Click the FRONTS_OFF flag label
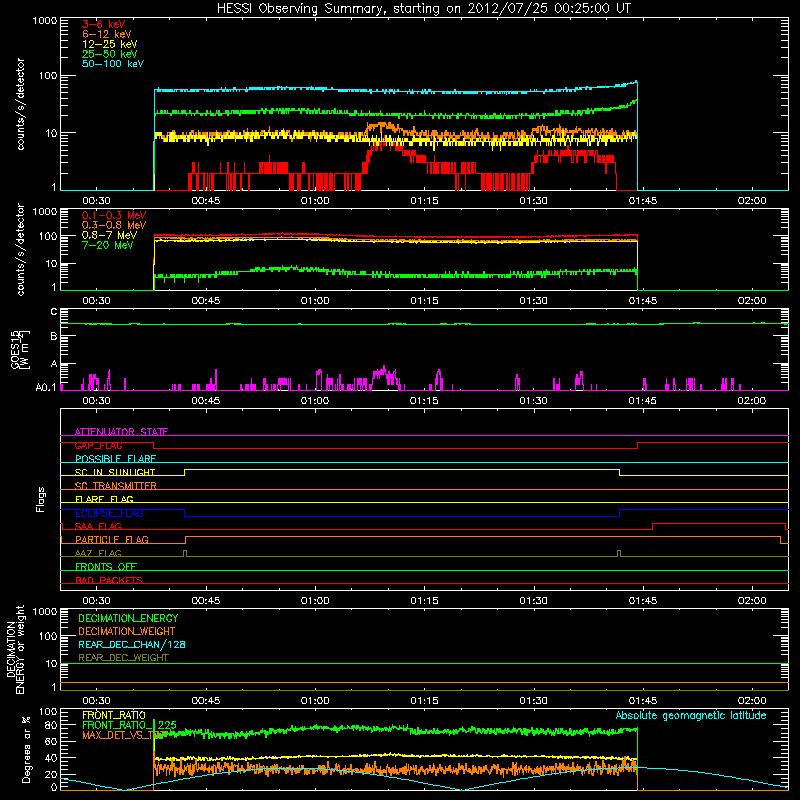This screenshot has width=800, height=800. [106, 566]
